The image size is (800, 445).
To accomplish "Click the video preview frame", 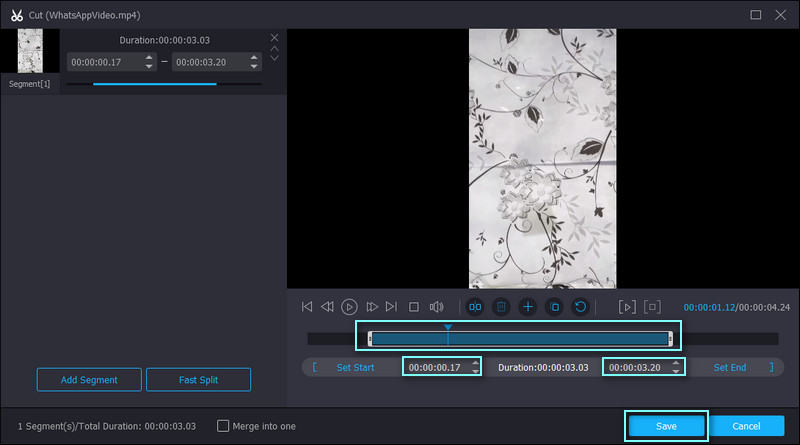I will point(542,159).
